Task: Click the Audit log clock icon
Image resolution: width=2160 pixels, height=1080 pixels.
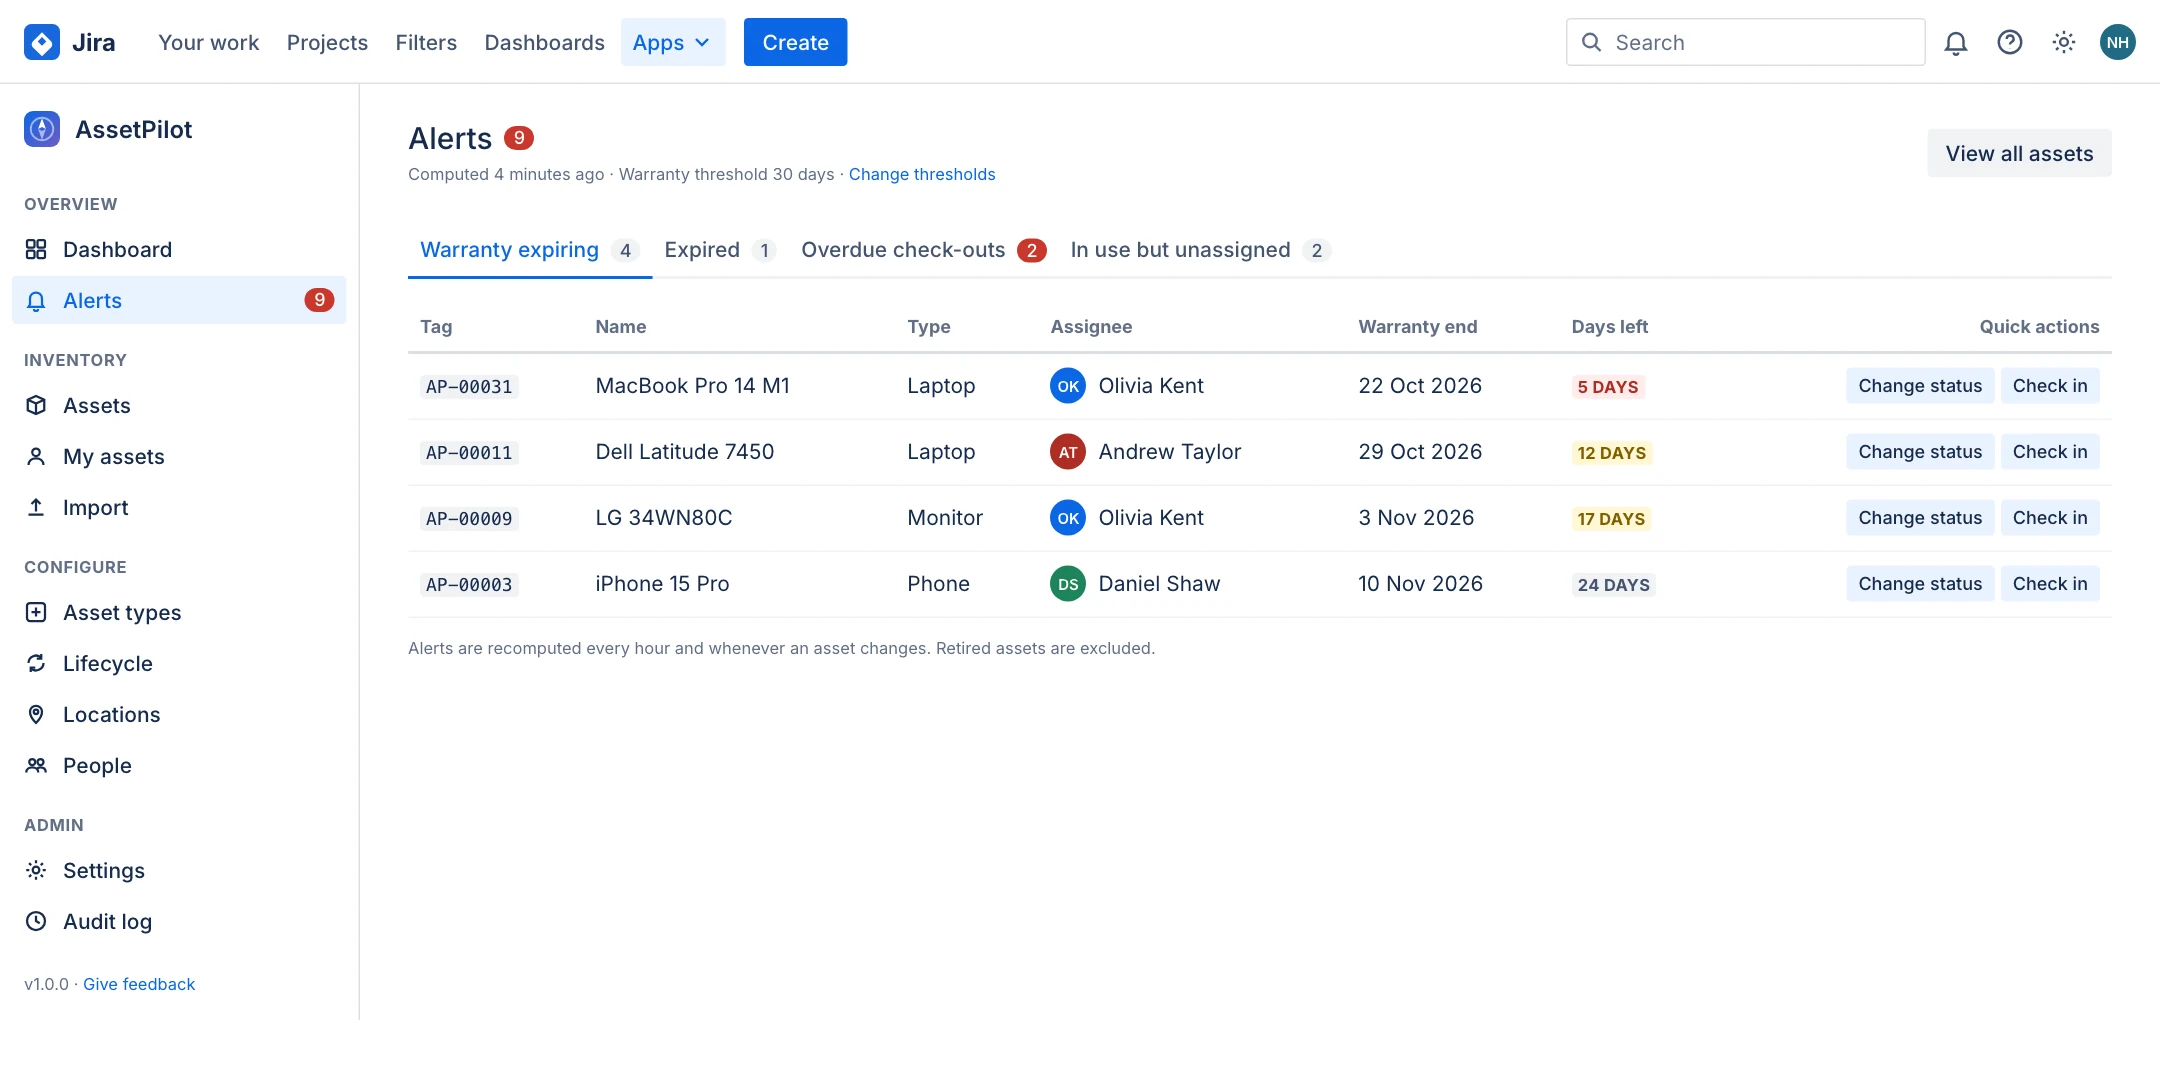Action: tap(36, 921)
